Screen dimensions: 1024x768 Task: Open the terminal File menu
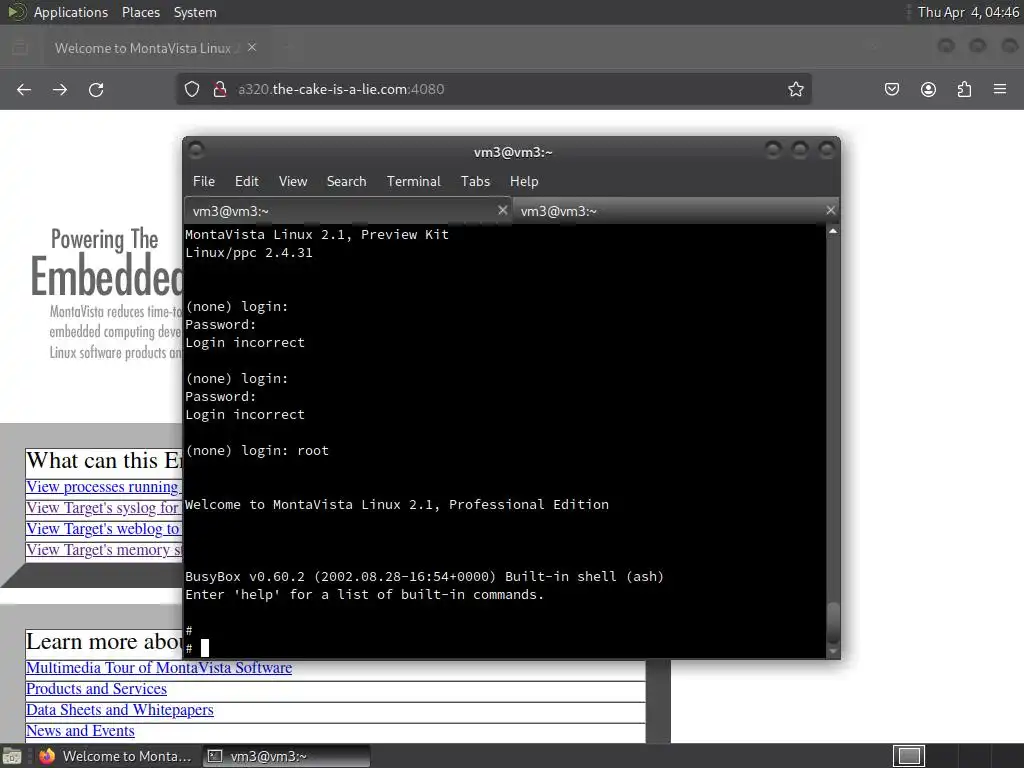204,182
